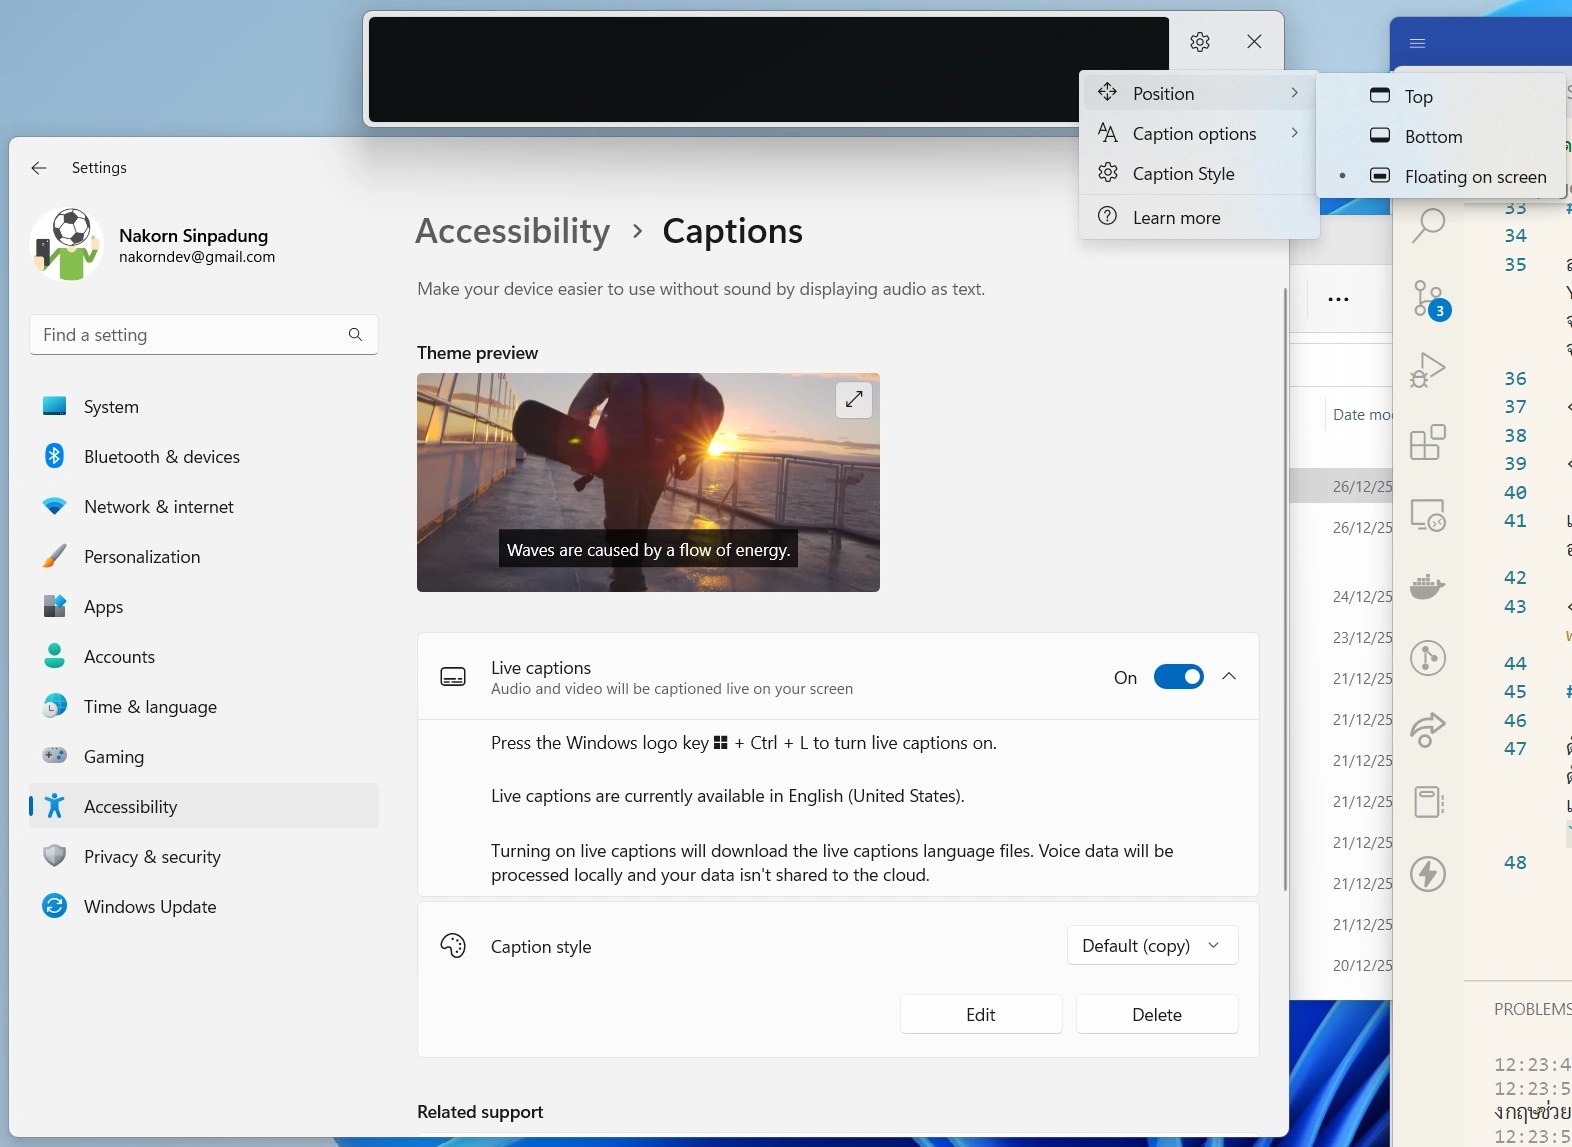This screenshot has height=1147, width=1572.
Task: Close the live captions bar
Action: [1254, 42]
